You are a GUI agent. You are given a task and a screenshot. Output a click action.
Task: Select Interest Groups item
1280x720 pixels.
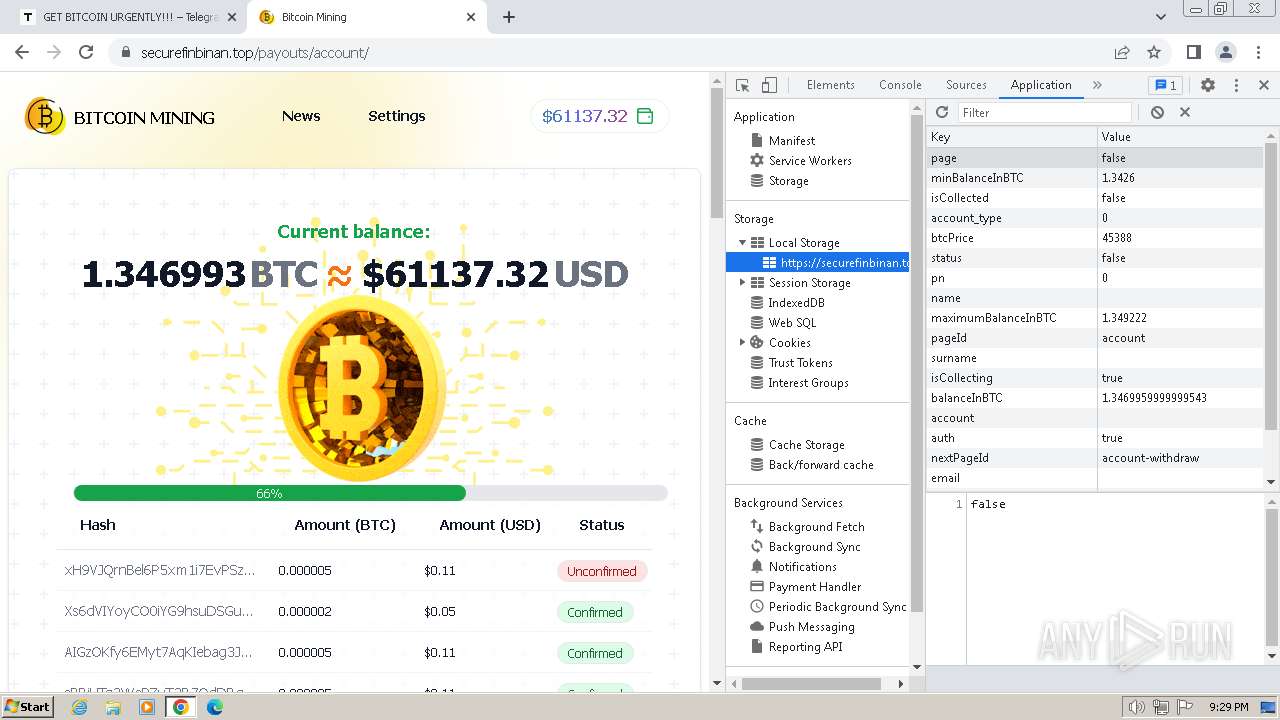808,383
